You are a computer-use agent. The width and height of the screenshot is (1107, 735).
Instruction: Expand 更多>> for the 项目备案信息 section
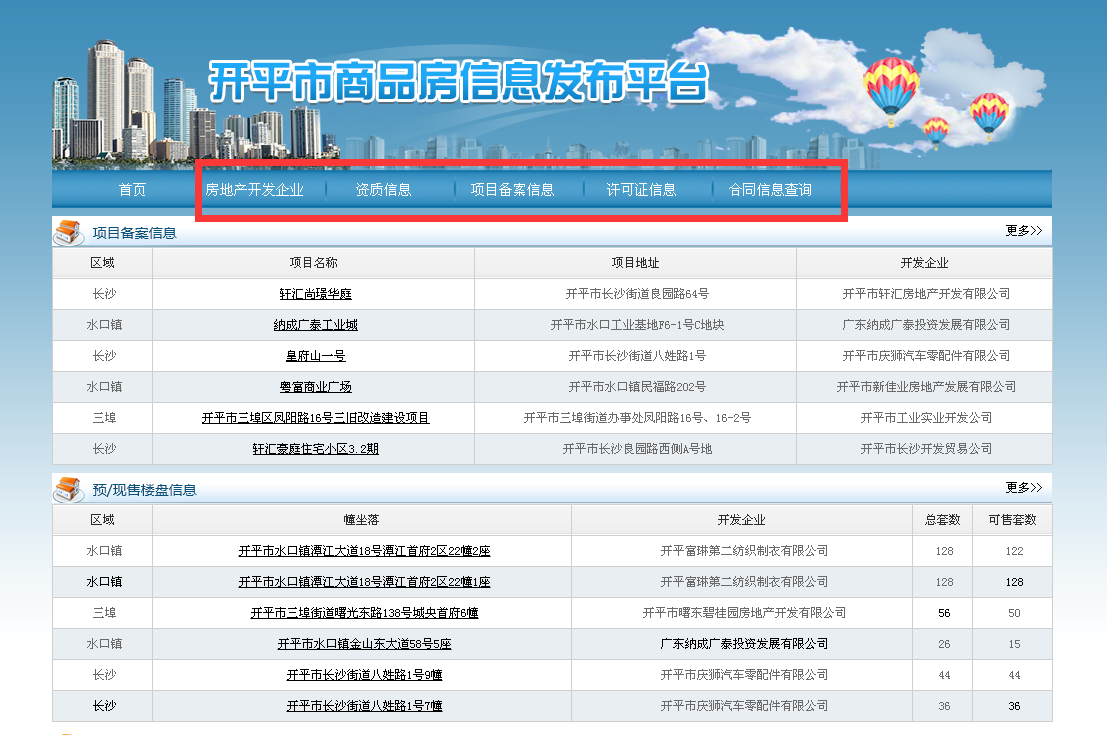(x=1023, y=231)
